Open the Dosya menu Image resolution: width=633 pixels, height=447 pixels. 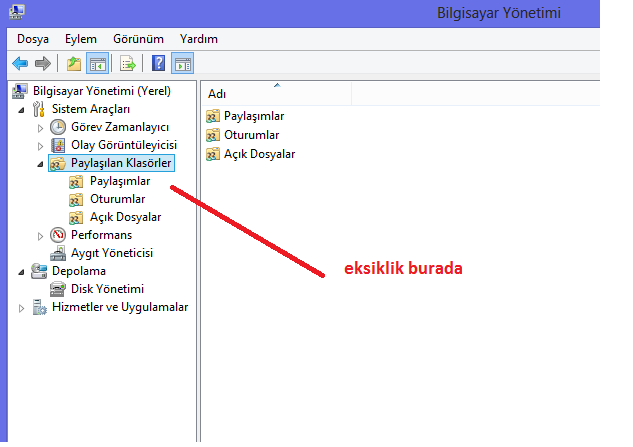coord(33,39)
